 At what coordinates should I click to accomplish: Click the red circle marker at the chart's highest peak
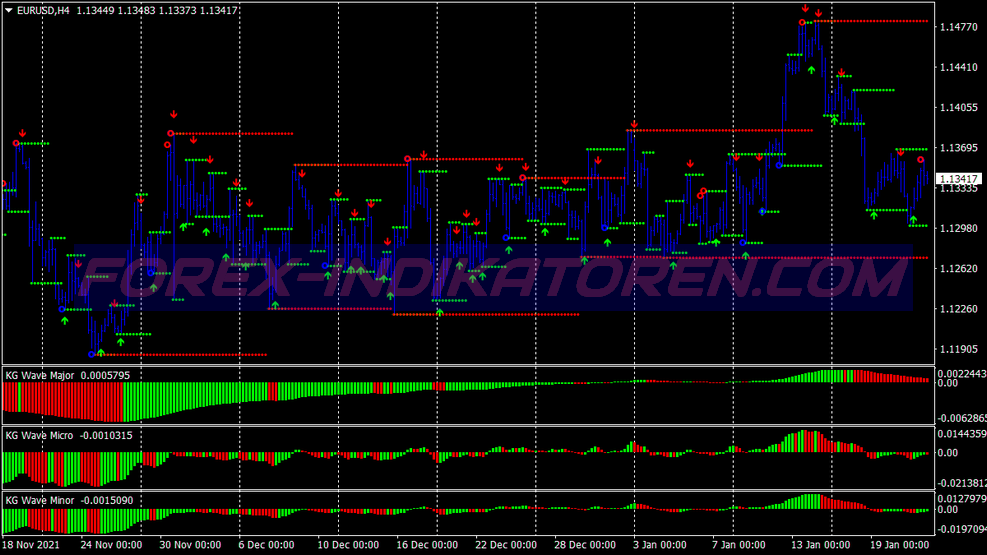[802, 22]
